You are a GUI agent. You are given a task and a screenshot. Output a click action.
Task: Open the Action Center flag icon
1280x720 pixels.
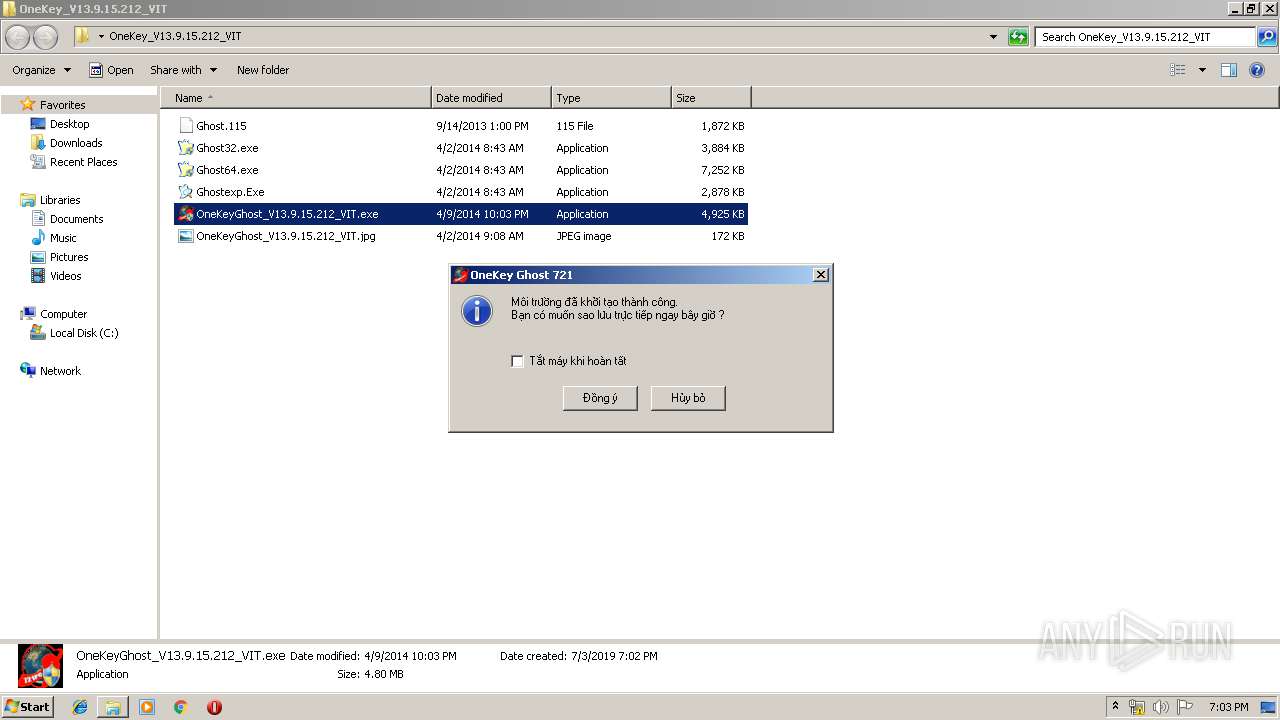click(1185, 707)
